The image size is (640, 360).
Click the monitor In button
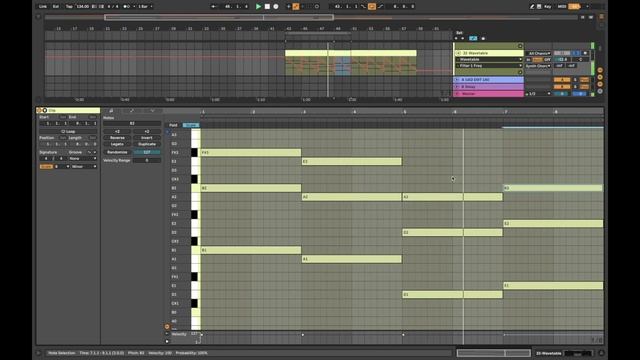point(529,59)
